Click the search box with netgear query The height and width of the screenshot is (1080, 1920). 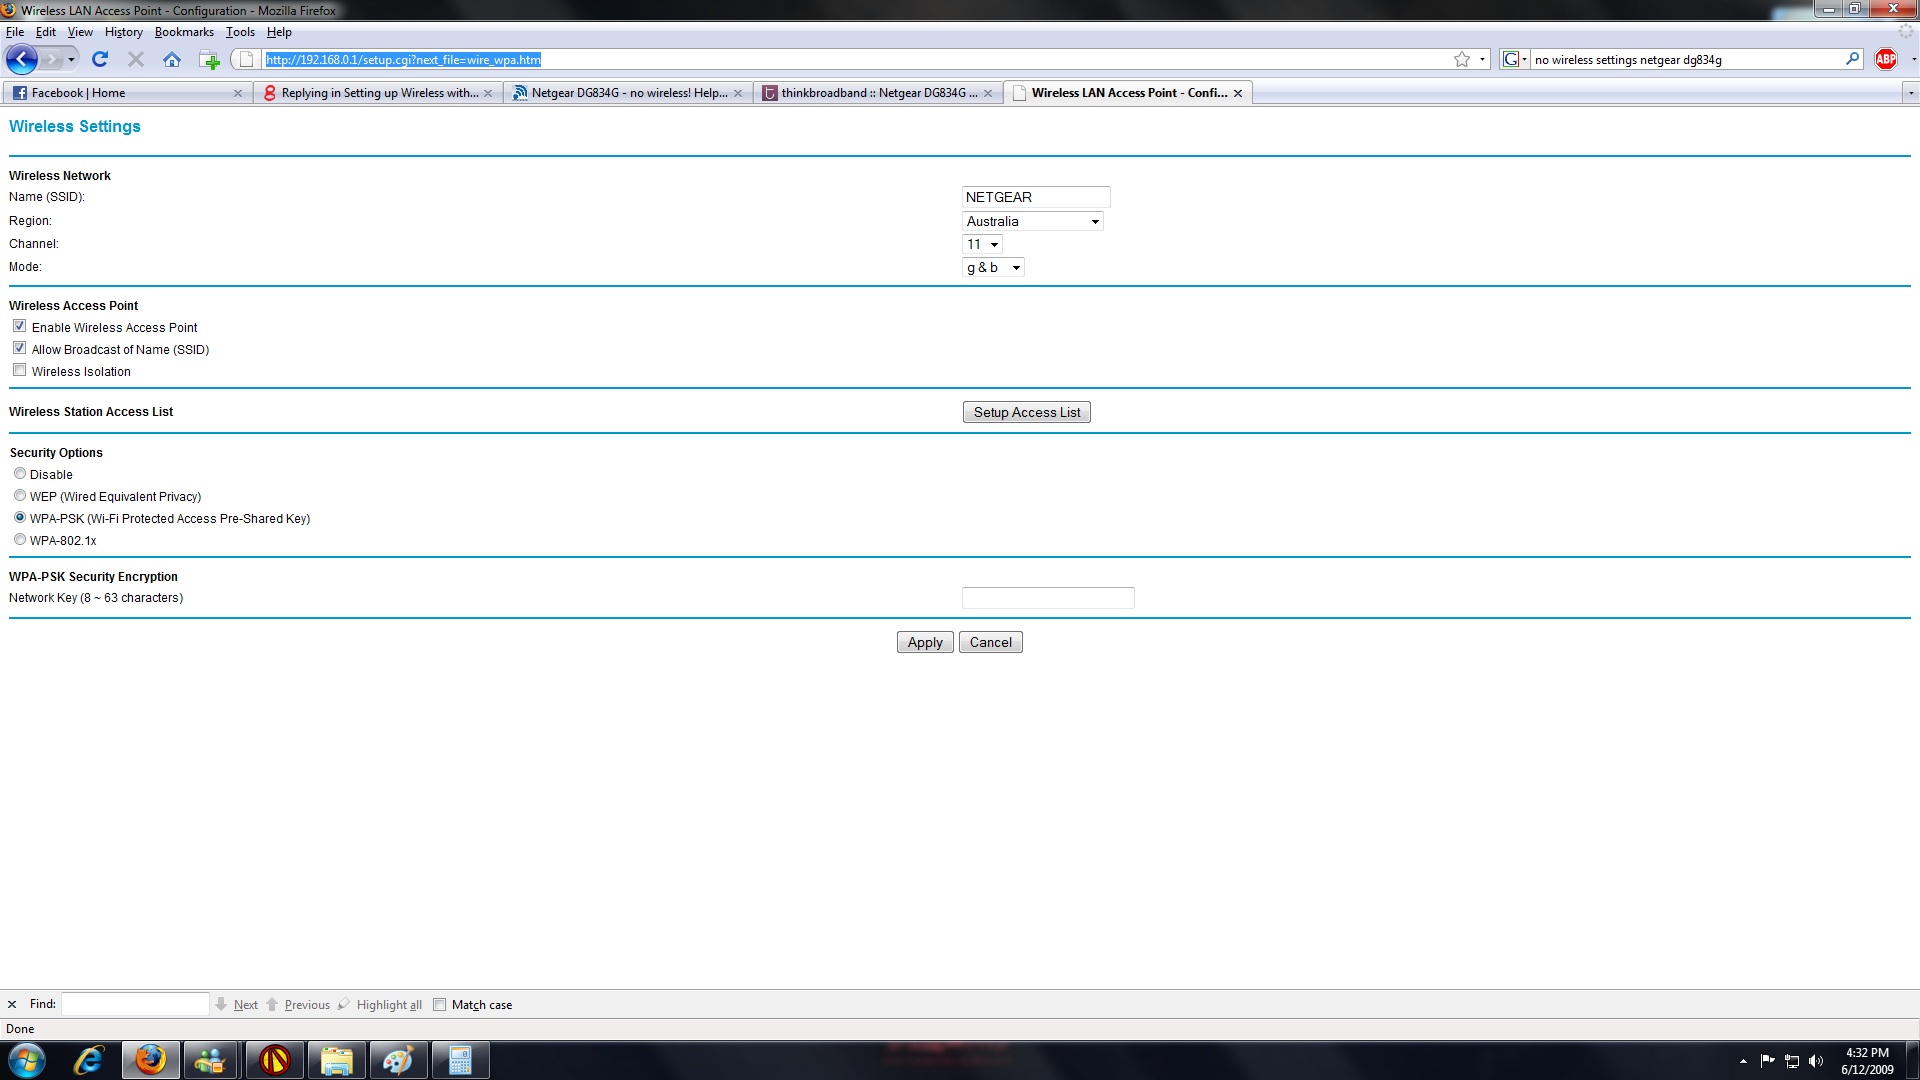pyautogui.click(x=1687, y=60)
